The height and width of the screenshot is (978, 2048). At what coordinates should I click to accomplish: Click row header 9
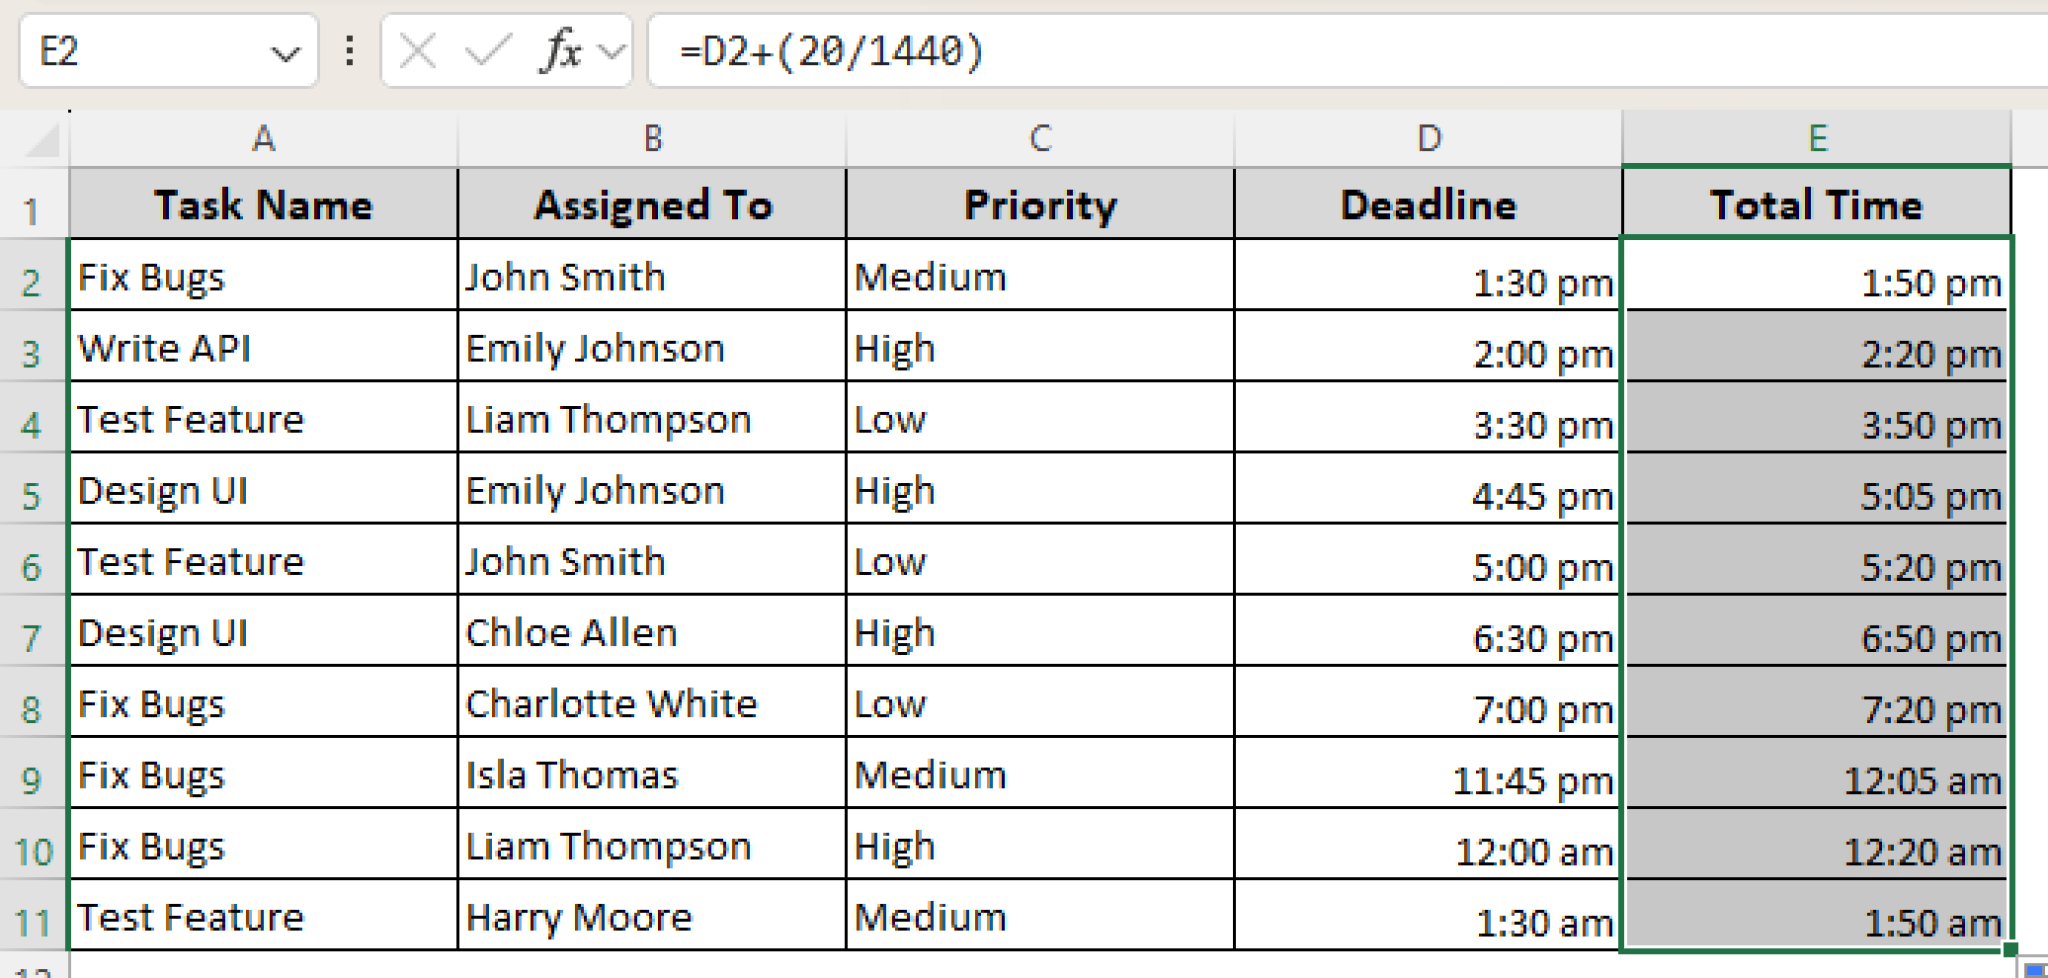coord(30,780)
